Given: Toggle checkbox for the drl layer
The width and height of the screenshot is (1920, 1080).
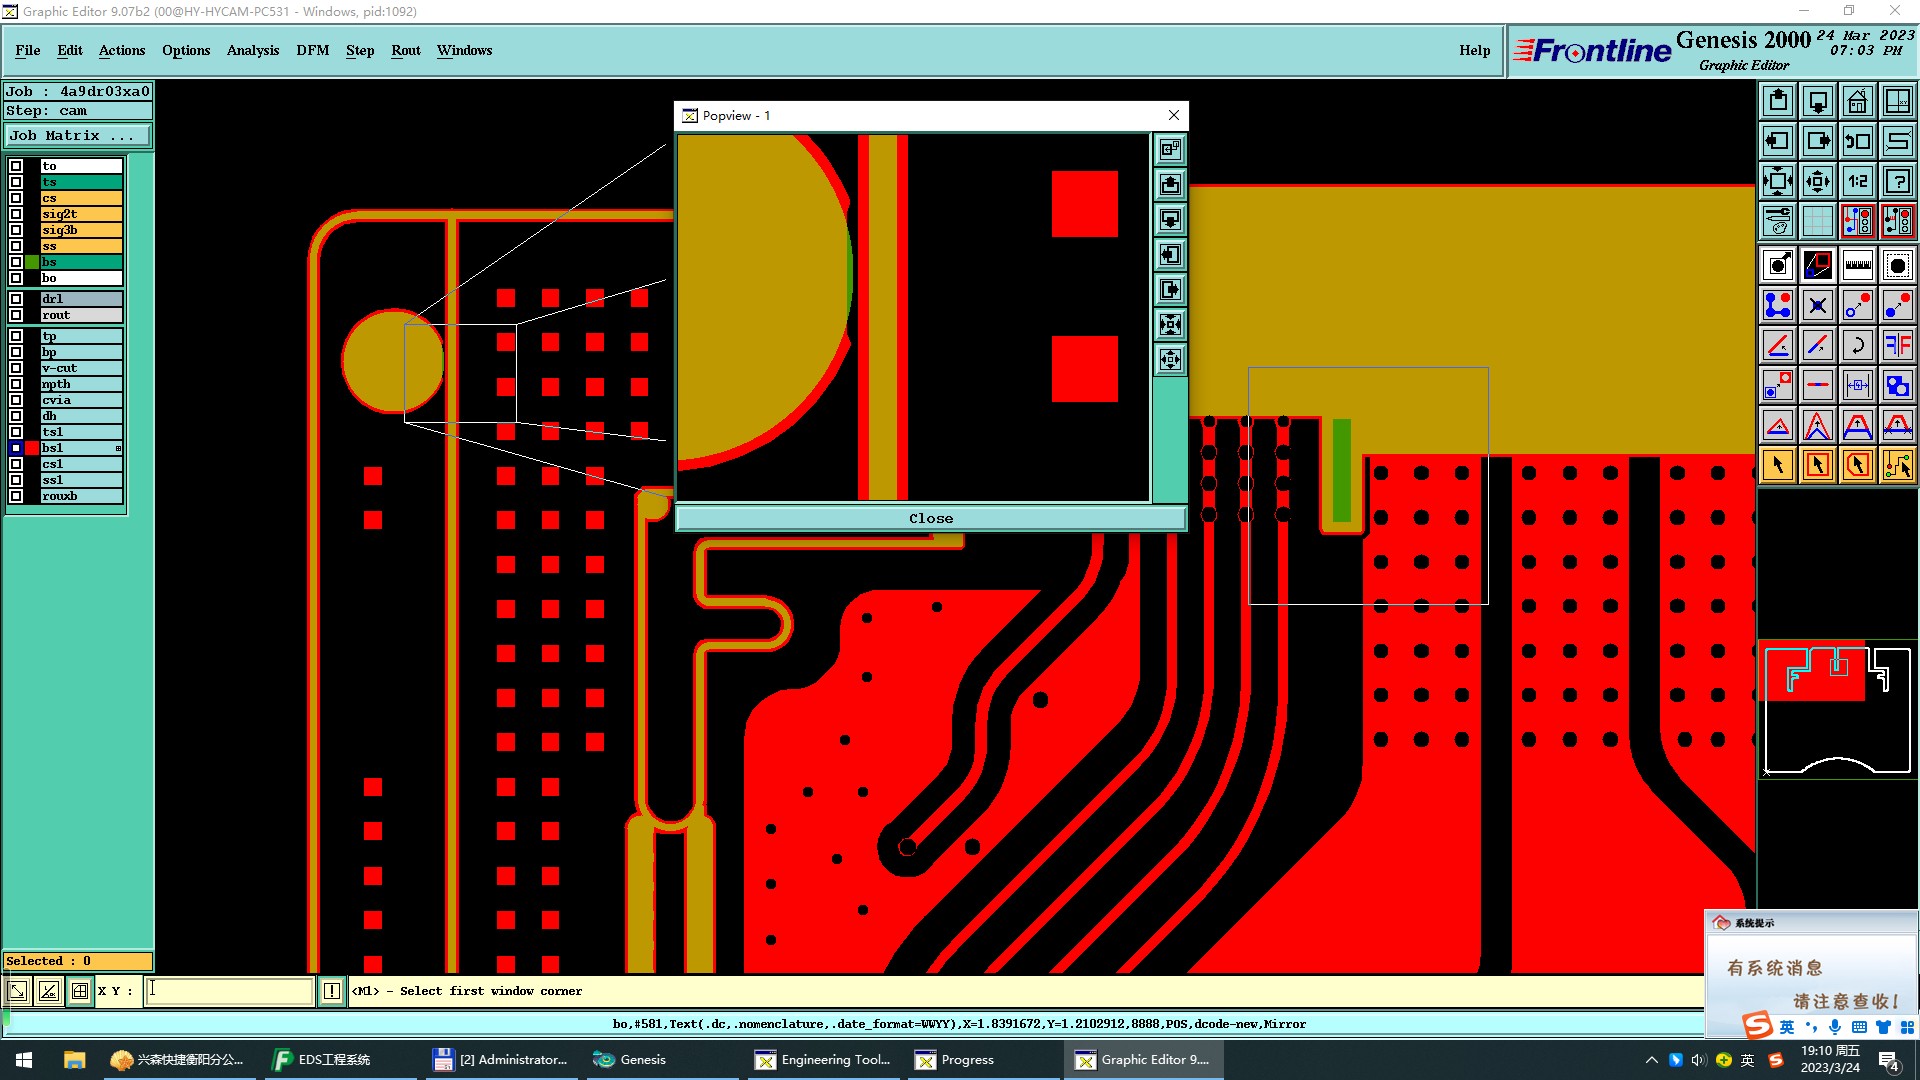Looking at the screenshot, I should (x=16, y=299).
